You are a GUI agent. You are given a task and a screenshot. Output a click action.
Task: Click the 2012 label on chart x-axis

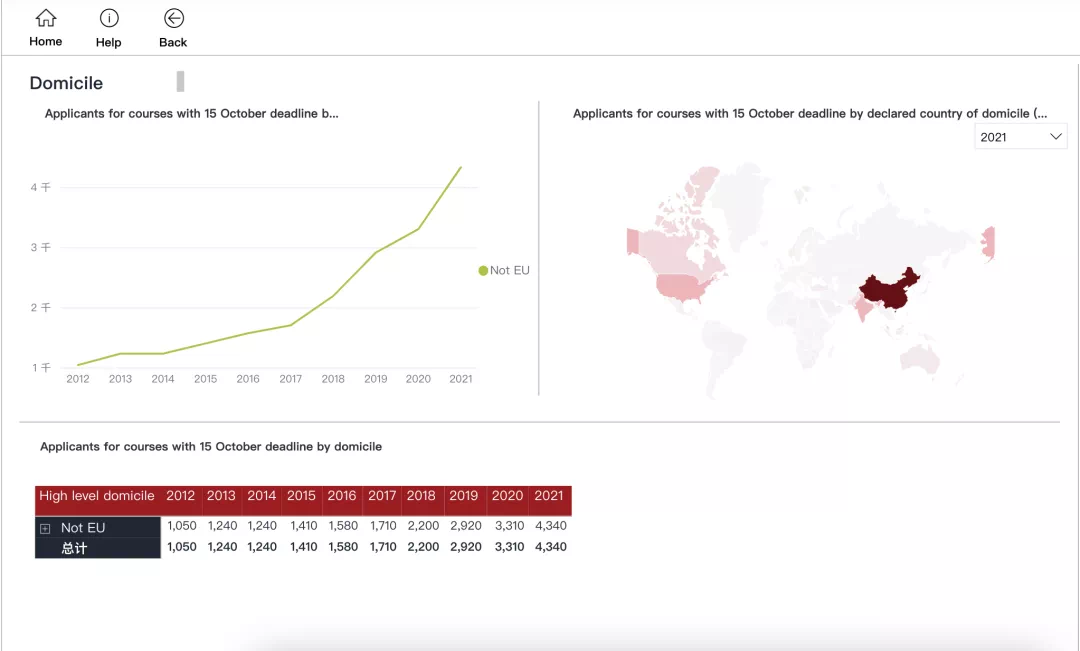coord(78,379)
